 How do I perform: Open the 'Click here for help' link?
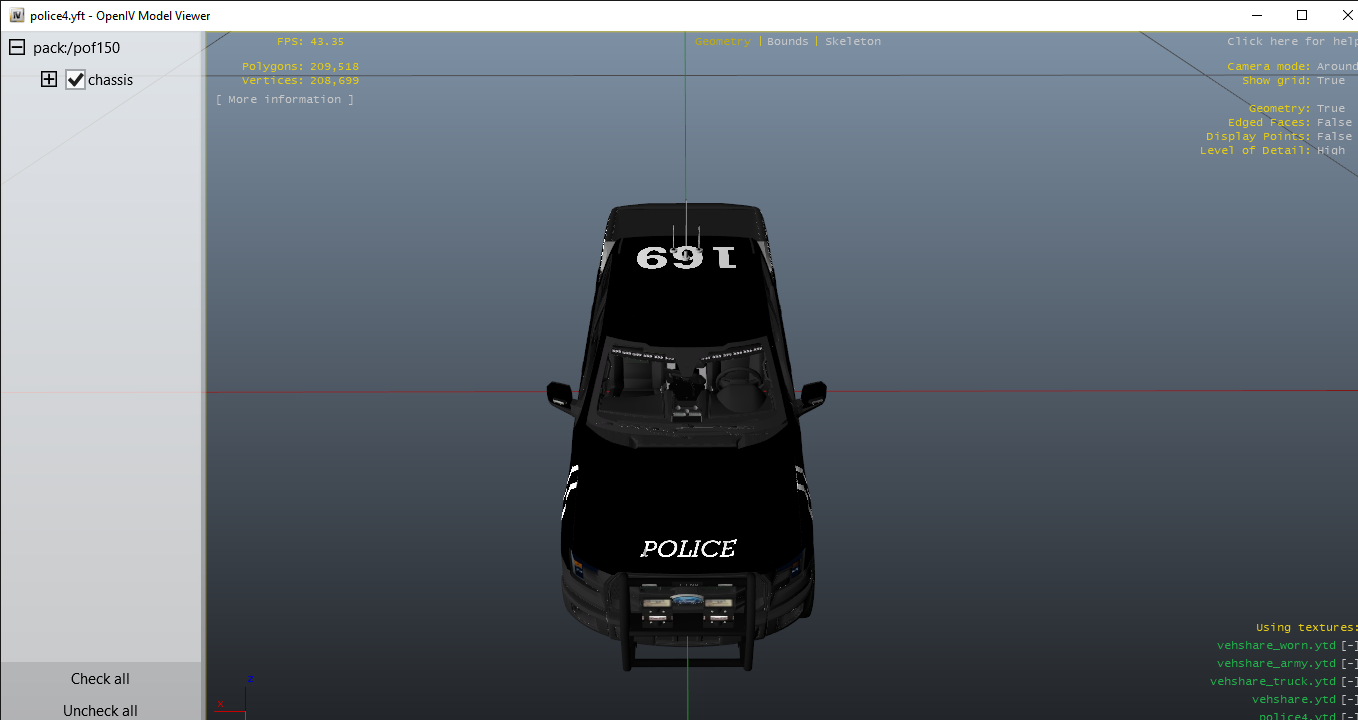pos(1290,42)
